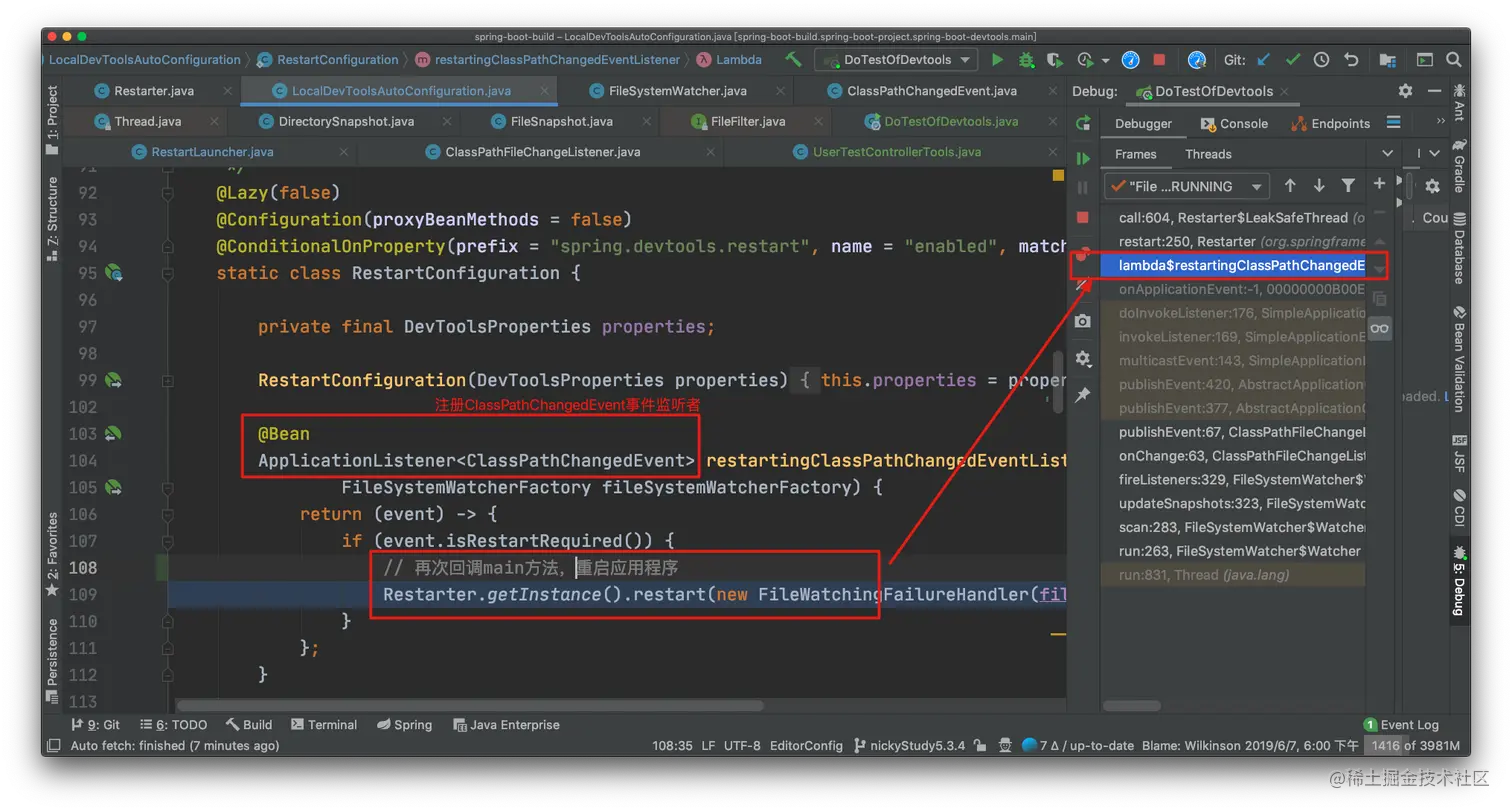Open Terminal tool window
This screenshot has height=811, width=1512.
tap(323, 725)
